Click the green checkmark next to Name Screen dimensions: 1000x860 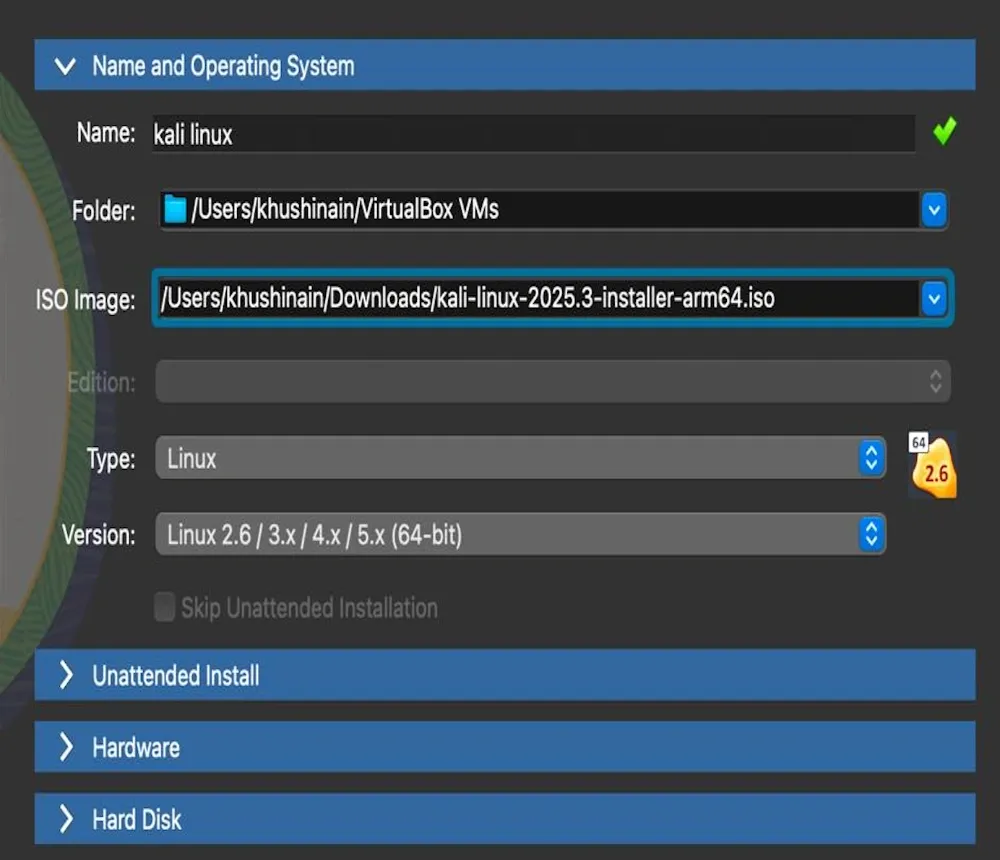coord(945,131)
